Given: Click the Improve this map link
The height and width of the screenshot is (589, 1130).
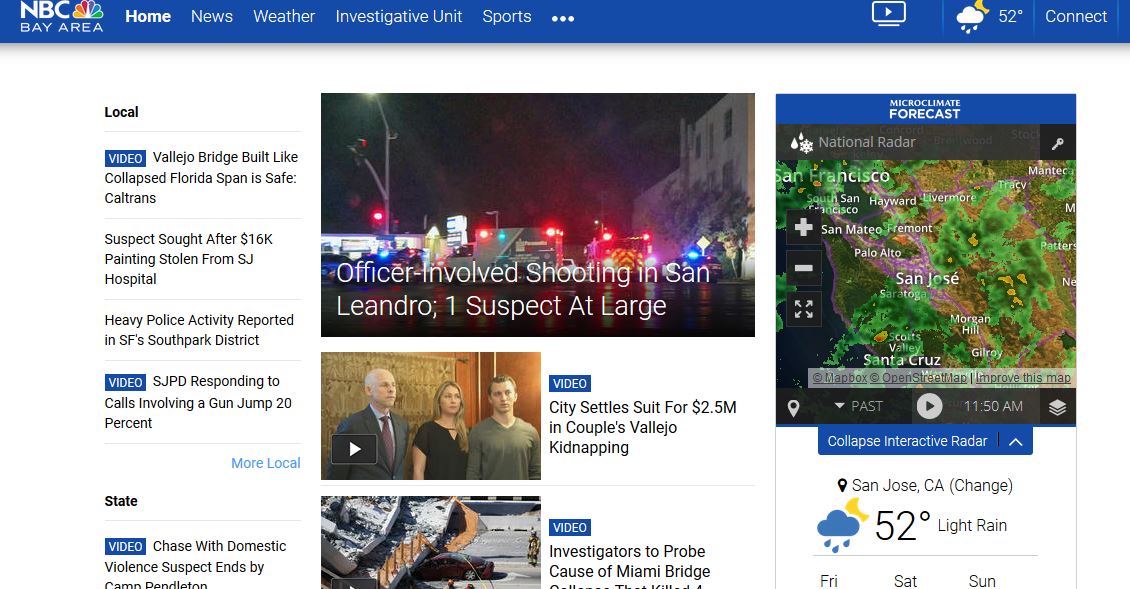Looking at the screenshot, I should click(1023, 378).
